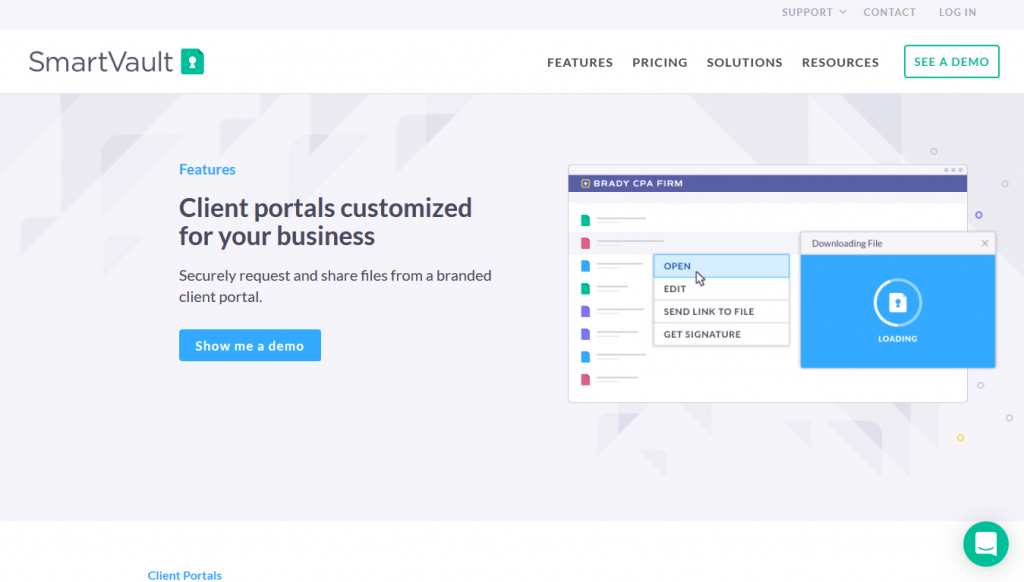Open the FEATURES navigation item
The width and height of the screenshot is (1024, 582).
tap(579, 62)
